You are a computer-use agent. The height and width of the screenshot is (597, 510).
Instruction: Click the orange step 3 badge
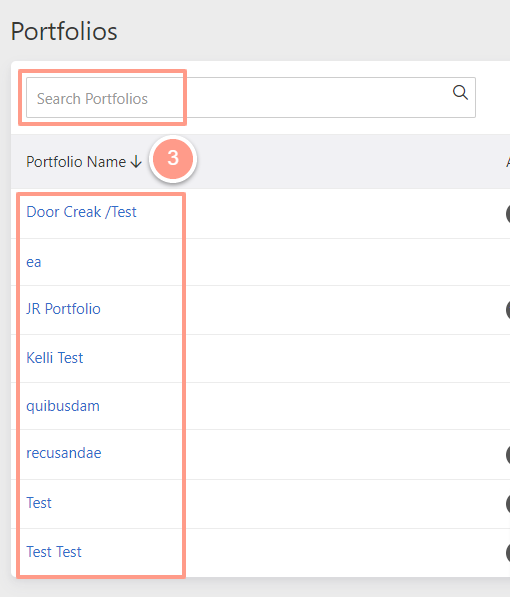point(173,158)
